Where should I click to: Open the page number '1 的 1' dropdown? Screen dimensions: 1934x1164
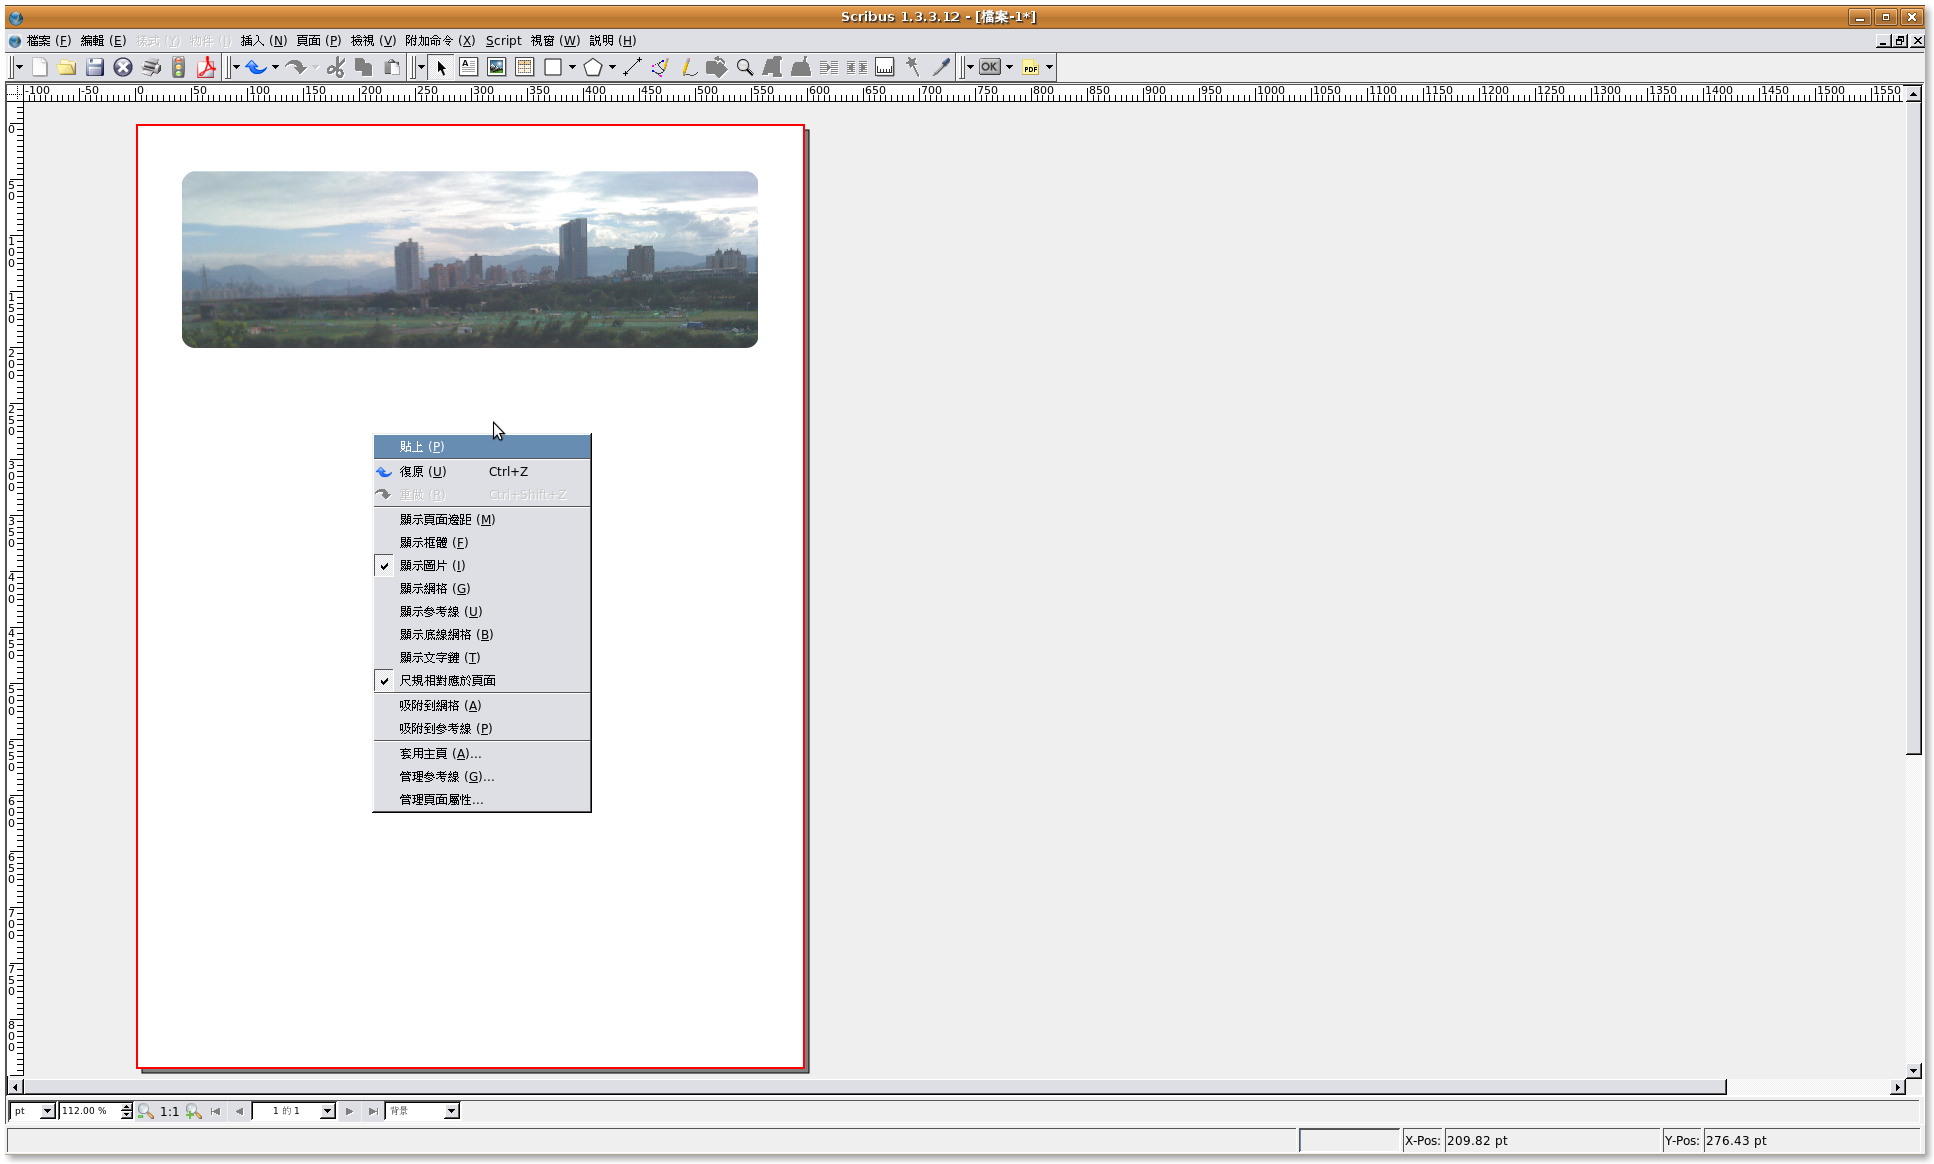point(327,1111)
